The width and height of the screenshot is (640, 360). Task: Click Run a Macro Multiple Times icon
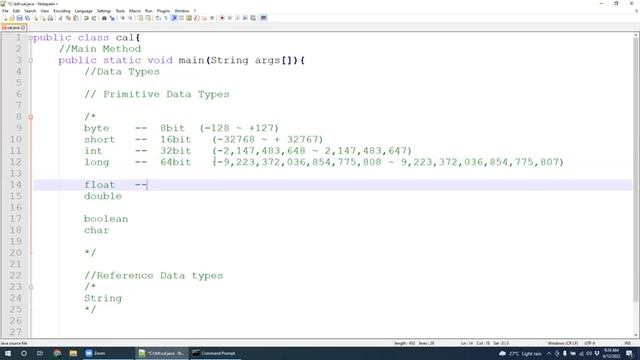(245, 18)
